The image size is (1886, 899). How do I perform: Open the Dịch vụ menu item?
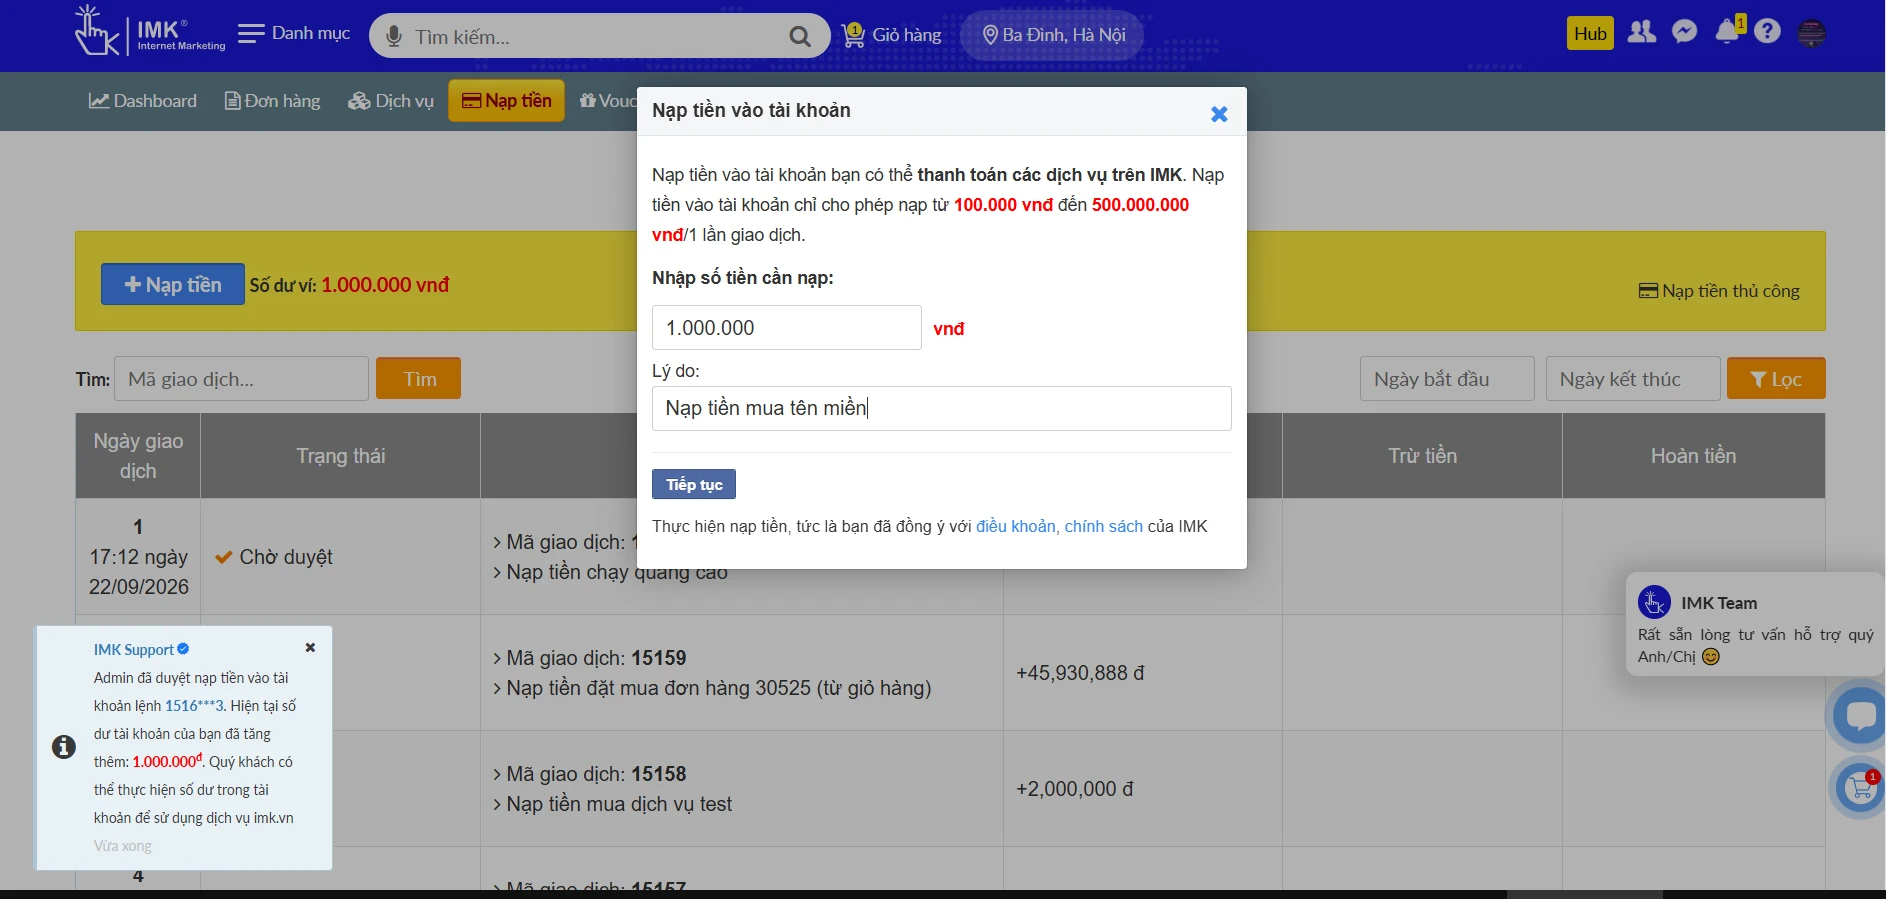pos(391,101)
